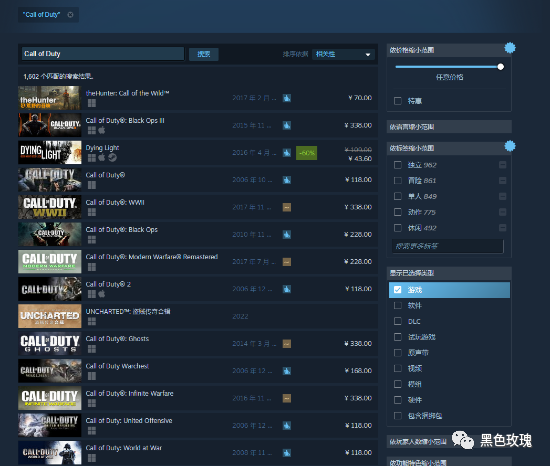Exclude the first tag using its minus icon

(502, 165)
